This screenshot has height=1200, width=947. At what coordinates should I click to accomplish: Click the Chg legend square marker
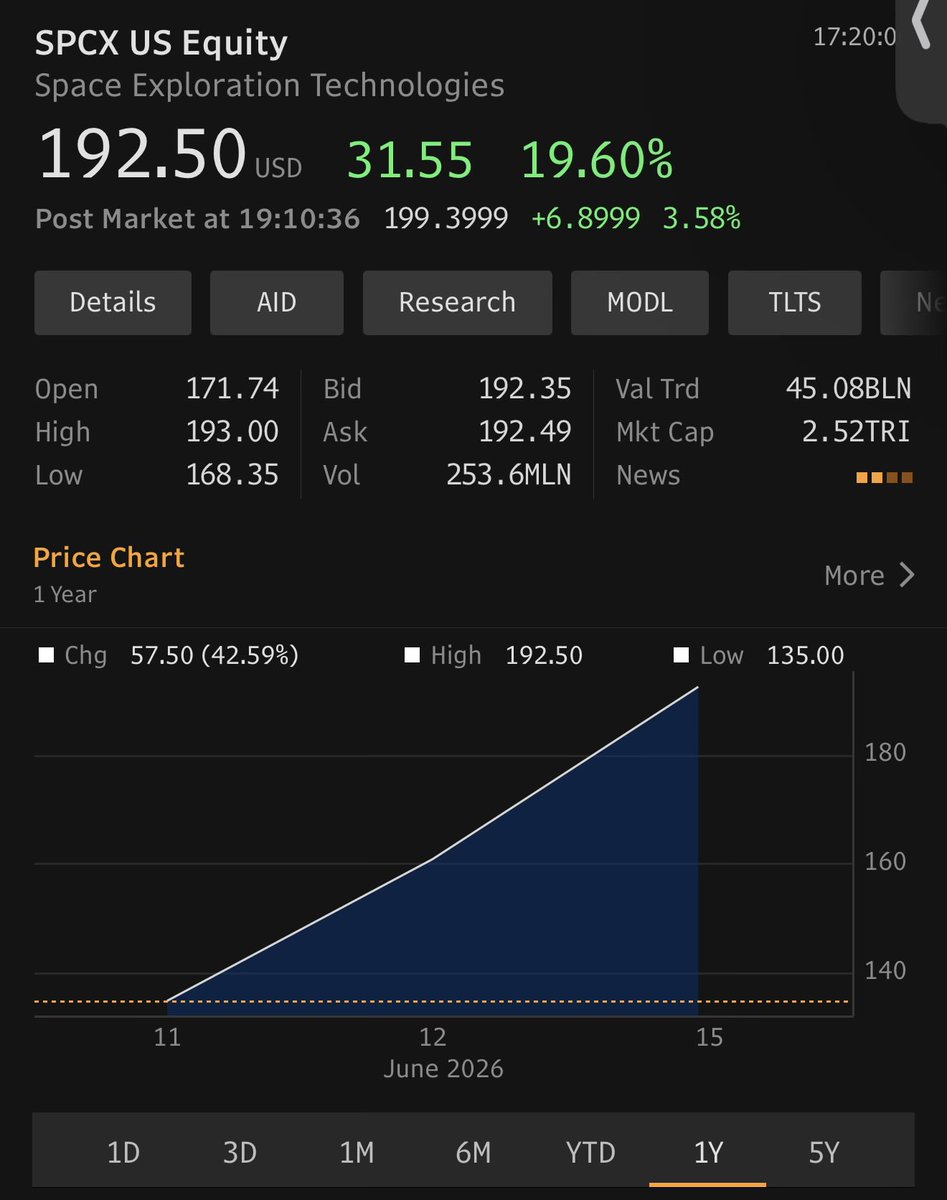(x=46, y=656)
